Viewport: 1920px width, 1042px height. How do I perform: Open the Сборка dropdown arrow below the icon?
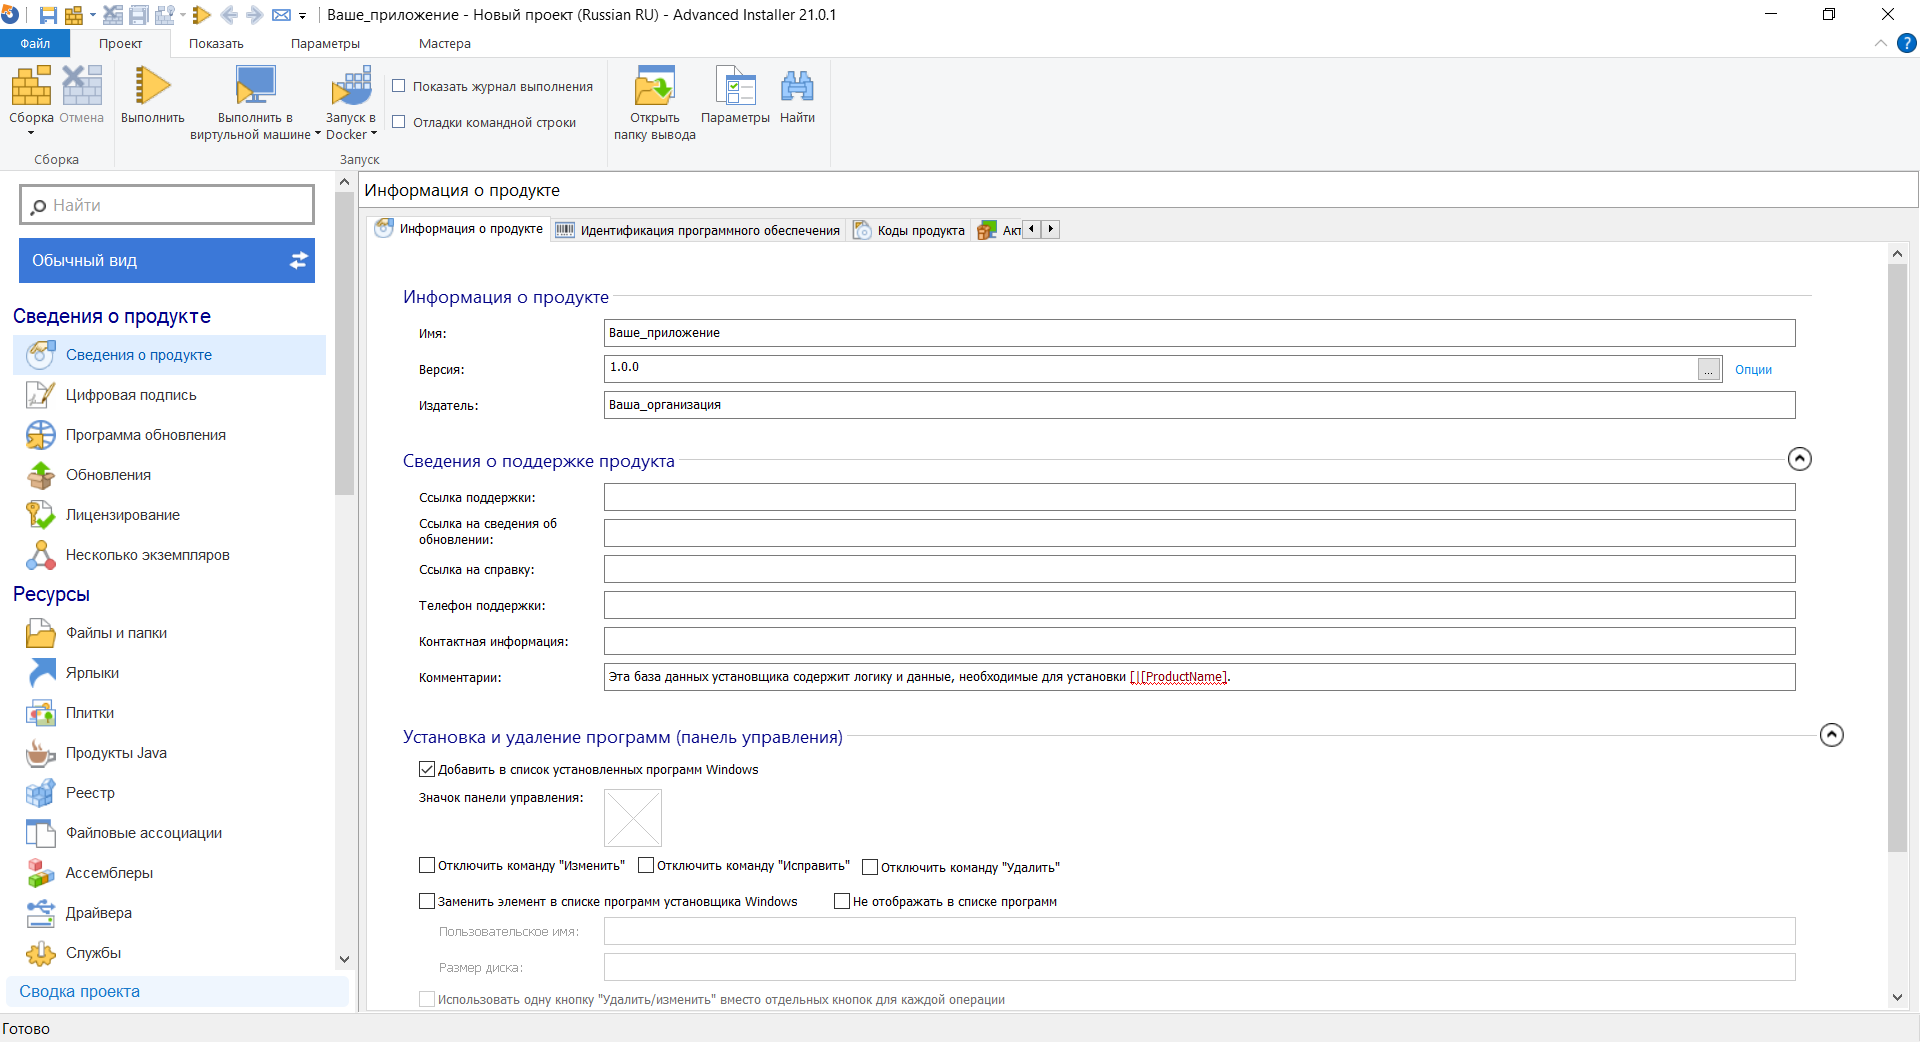click(31, 133)
